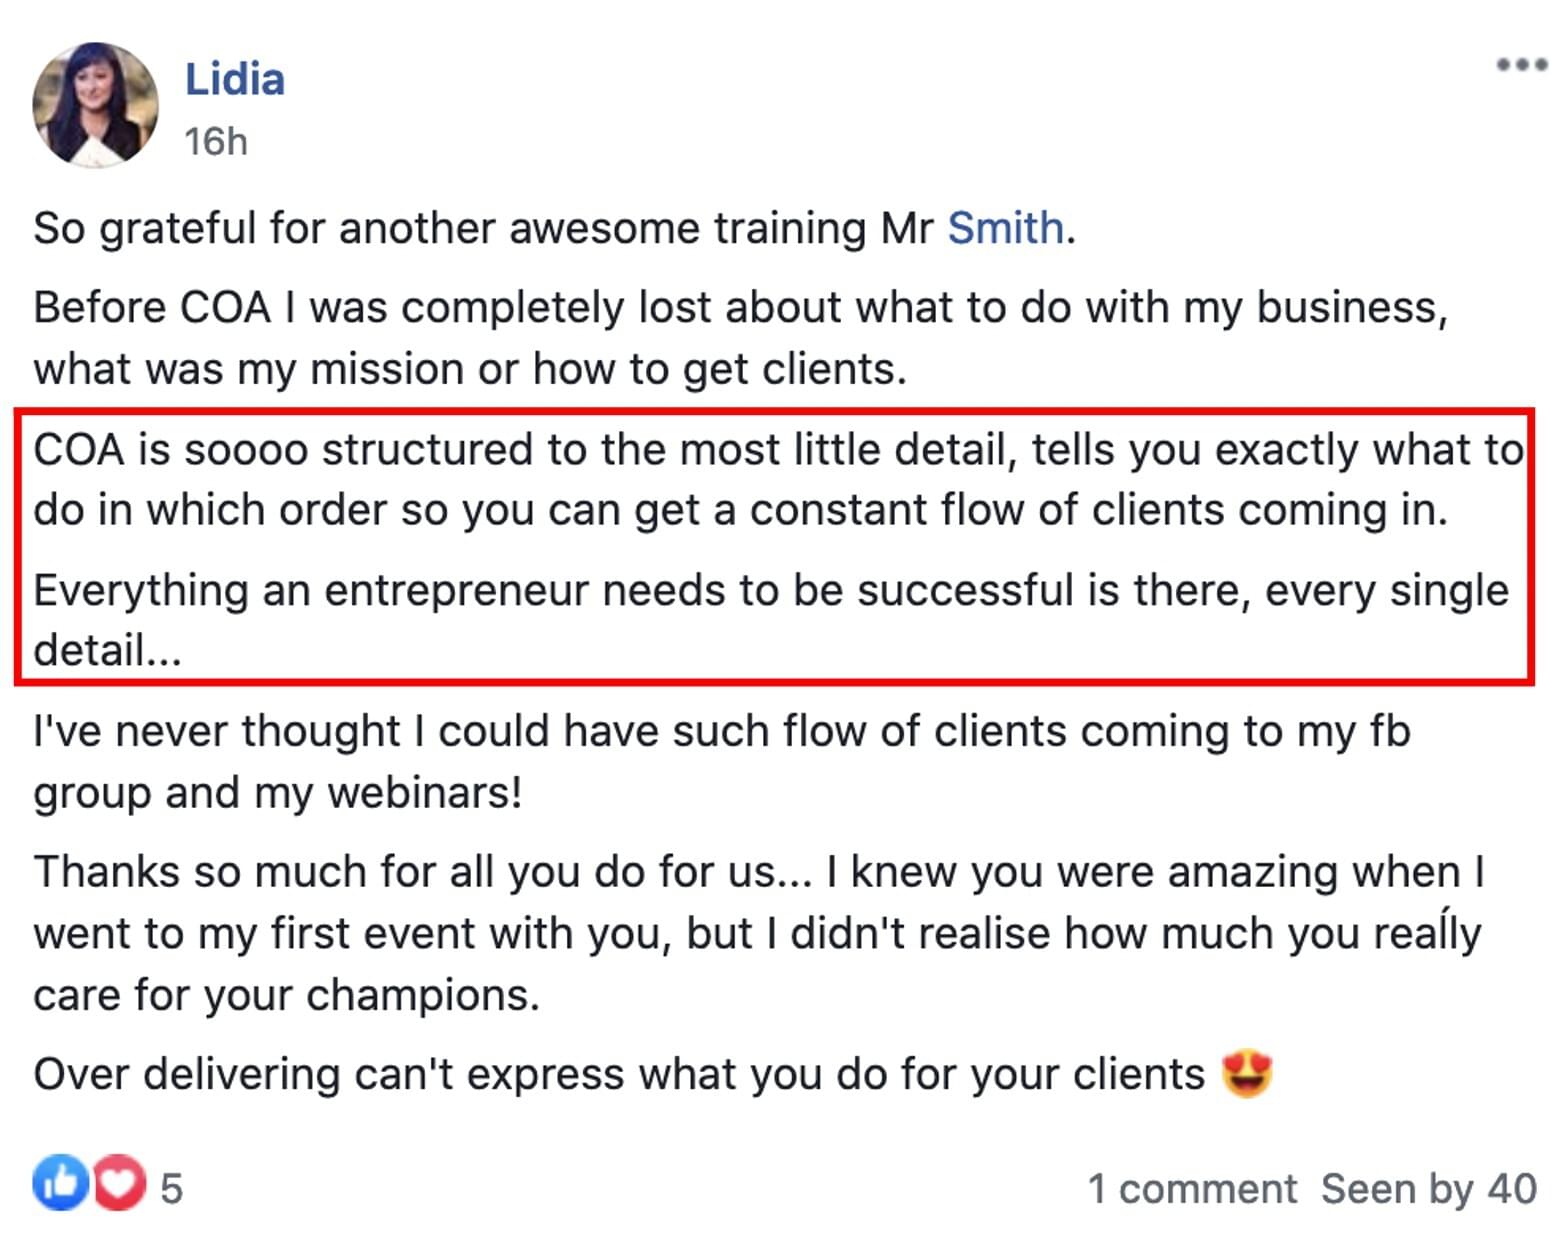Click the blue thumbs-up Like reaction icon
The height and width of the screenshot is (1256, 1564).
click(x=61, y=1183)
